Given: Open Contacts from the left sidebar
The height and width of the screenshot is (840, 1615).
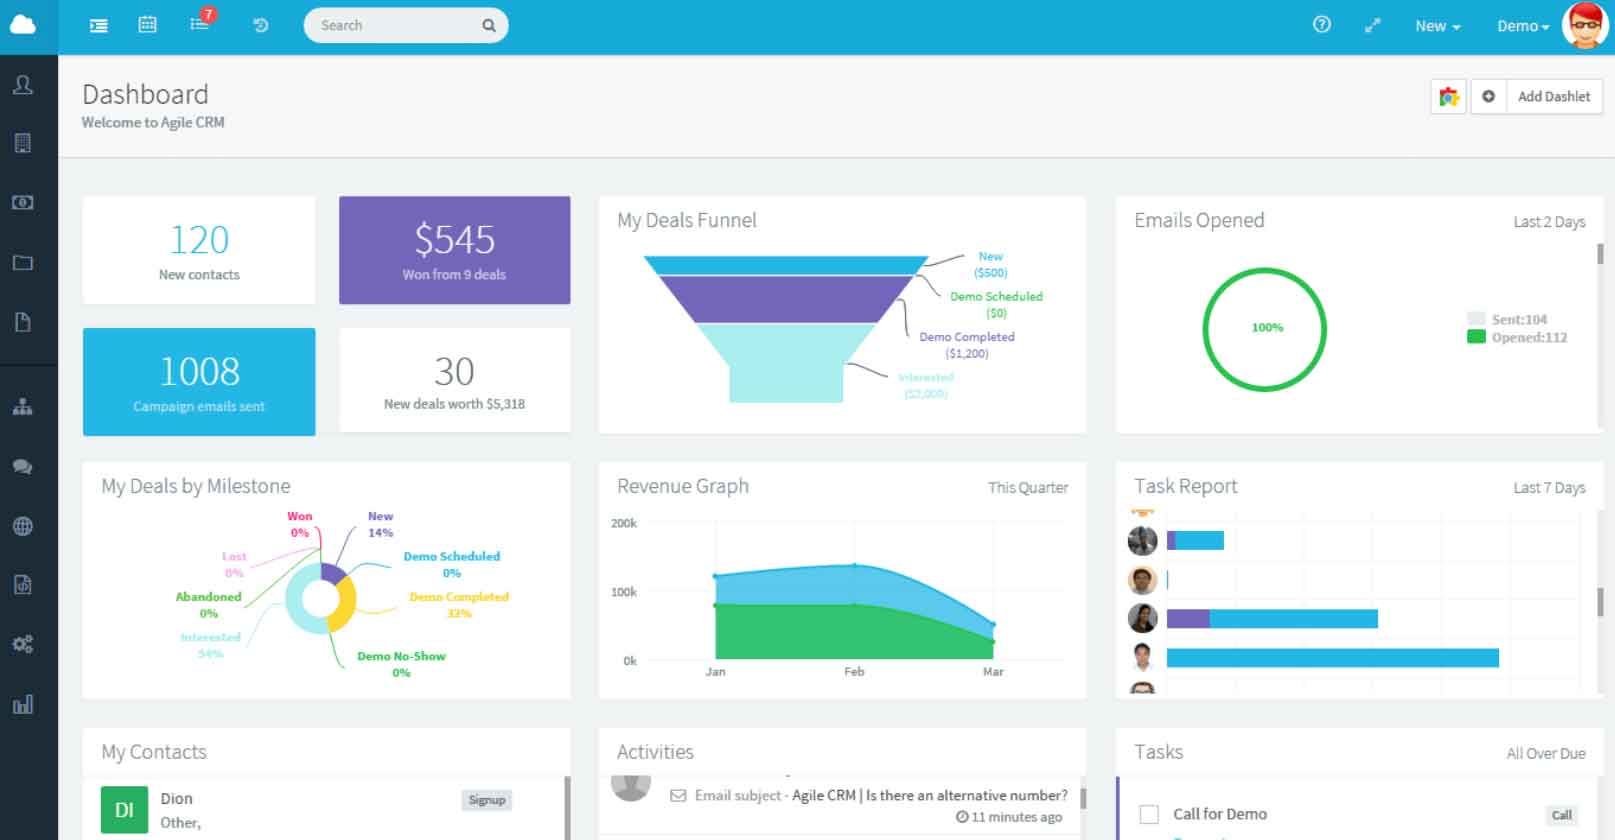Looking at the screenshot, I should click(x=22, y=86).
